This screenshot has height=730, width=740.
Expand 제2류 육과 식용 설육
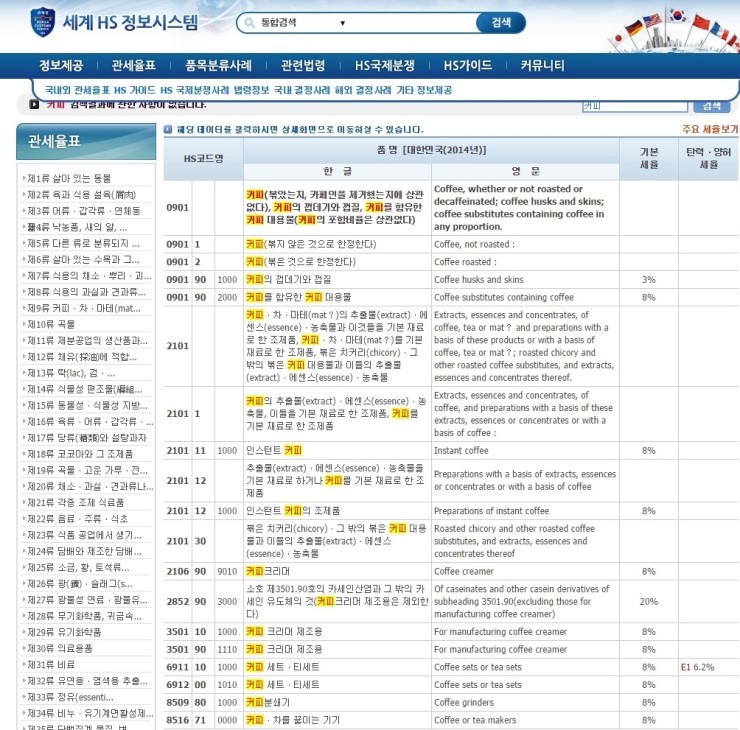[81, 195]
